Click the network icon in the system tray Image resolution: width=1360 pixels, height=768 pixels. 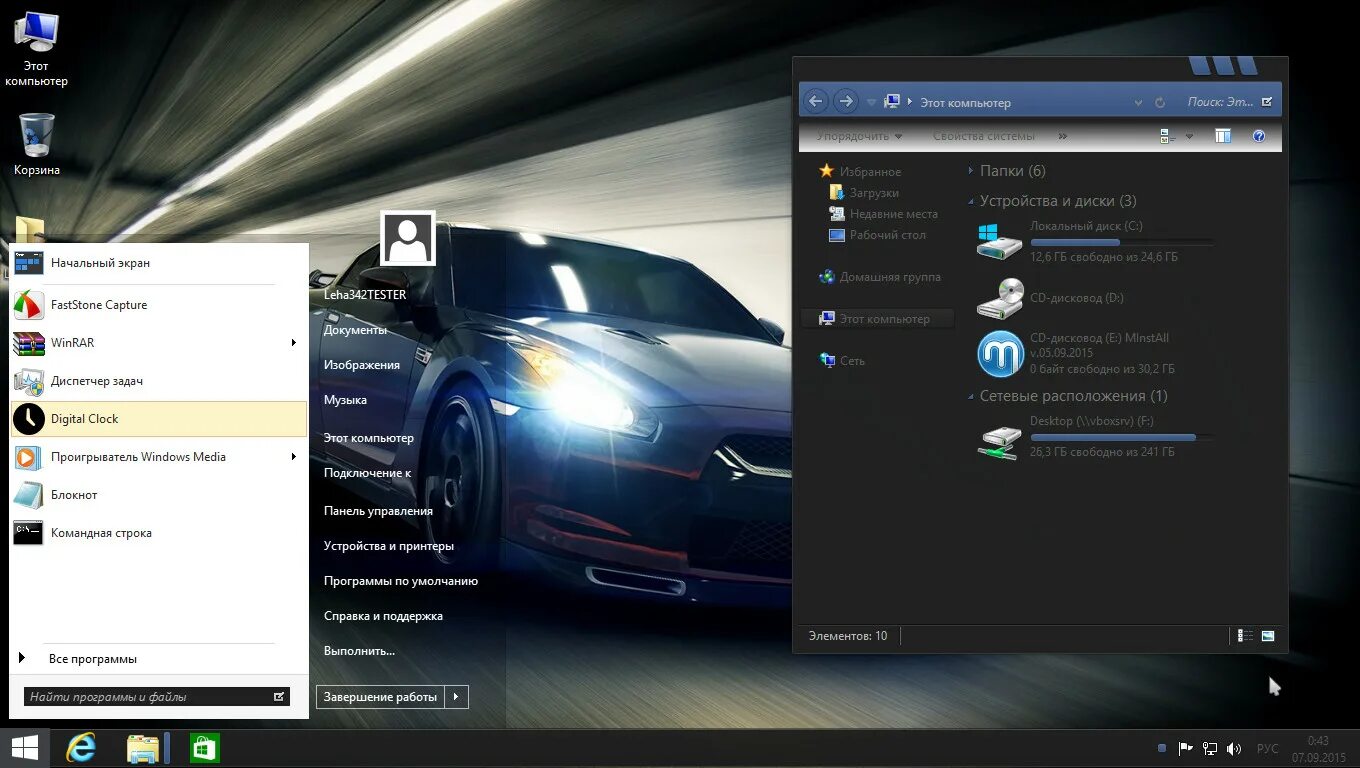point(1209,747)
